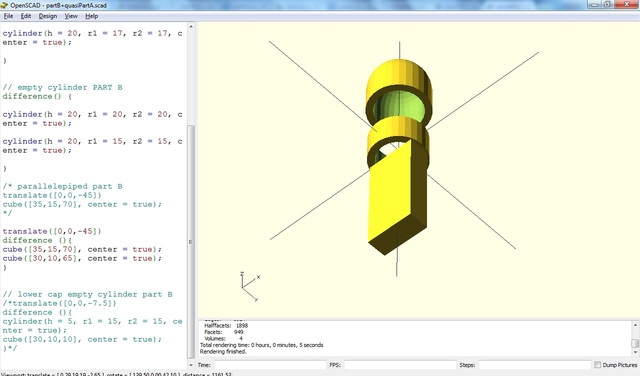Click the Steps input field

[535, 365]
